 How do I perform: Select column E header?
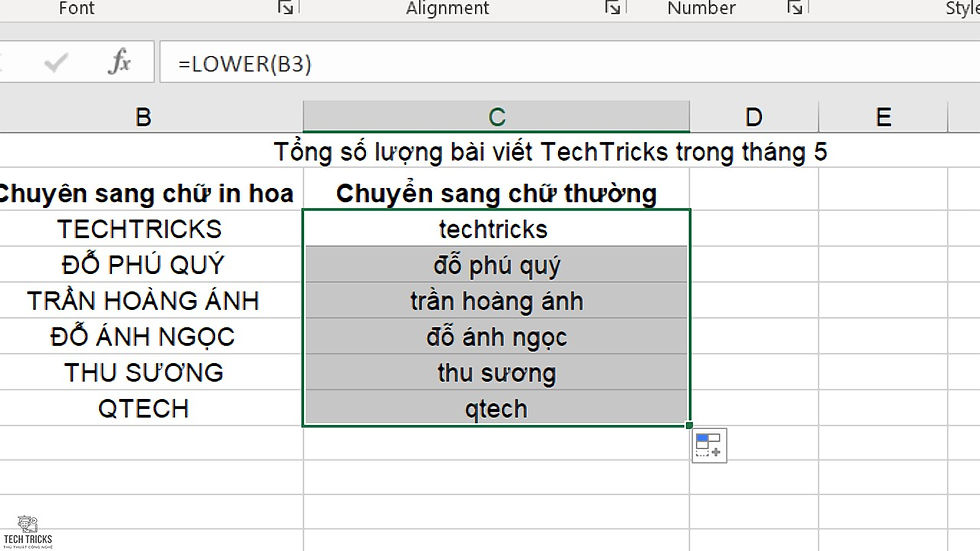(x=883, y=117)
